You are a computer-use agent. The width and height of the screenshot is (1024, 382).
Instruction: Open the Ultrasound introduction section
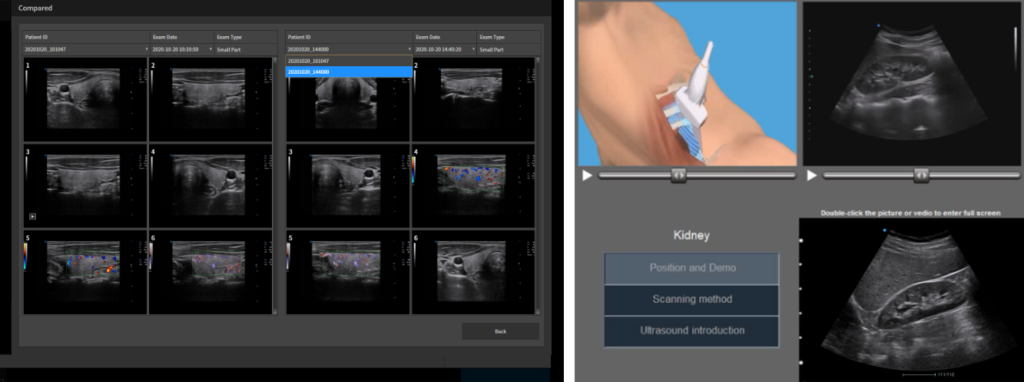(692, 331)
